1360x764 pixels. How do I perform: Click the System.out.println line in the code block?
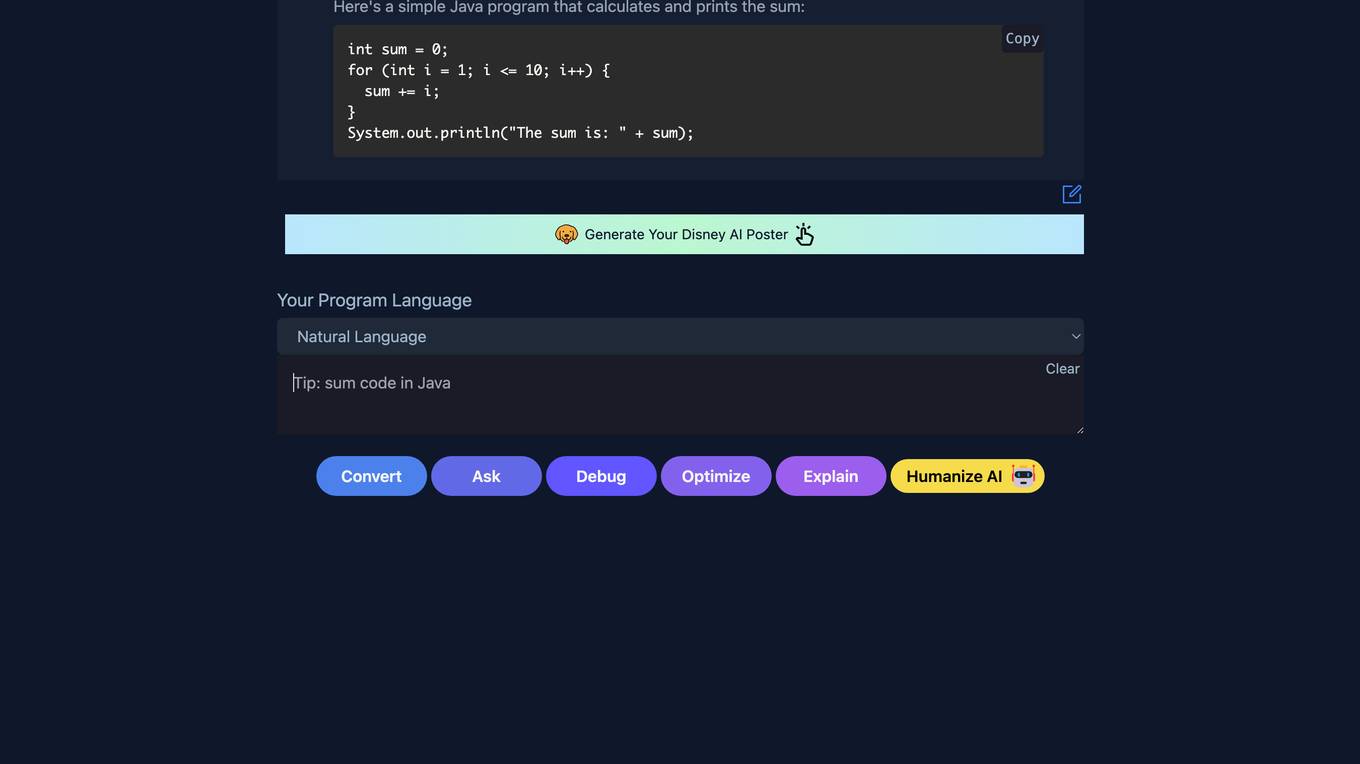click(x=520, y=133)
